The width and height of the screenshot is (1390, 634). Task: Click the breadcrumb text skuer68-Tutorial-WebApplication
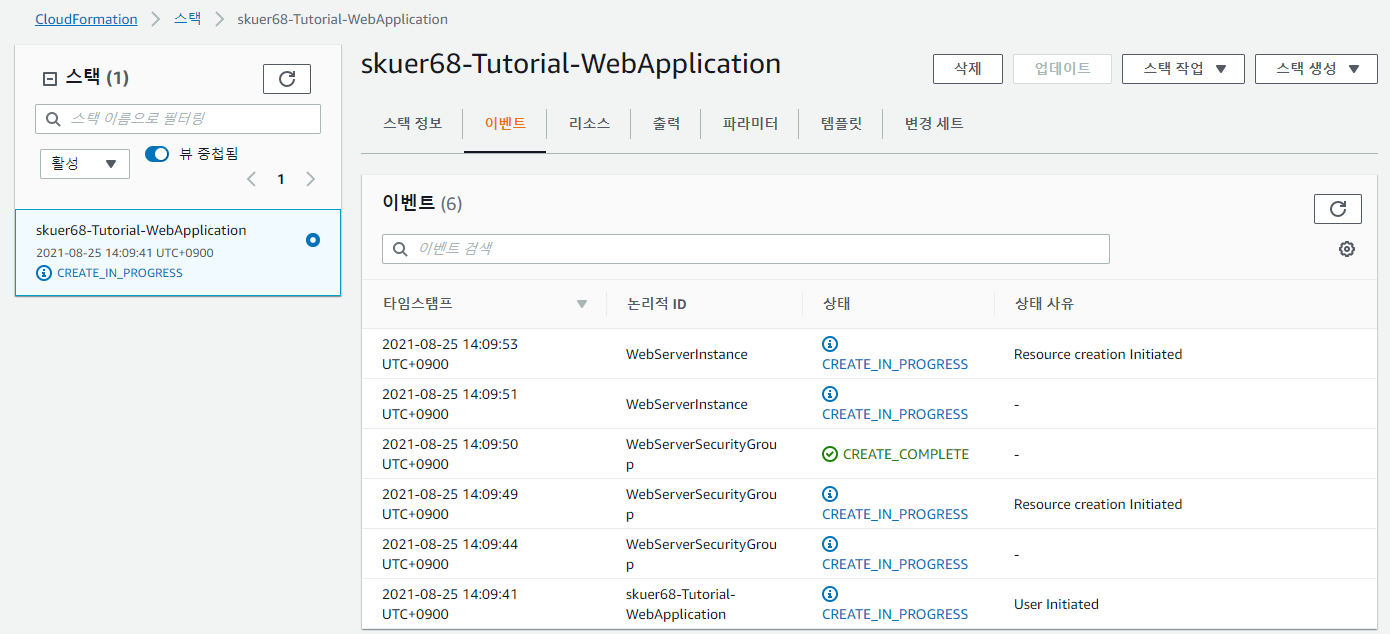pos(343,19)
